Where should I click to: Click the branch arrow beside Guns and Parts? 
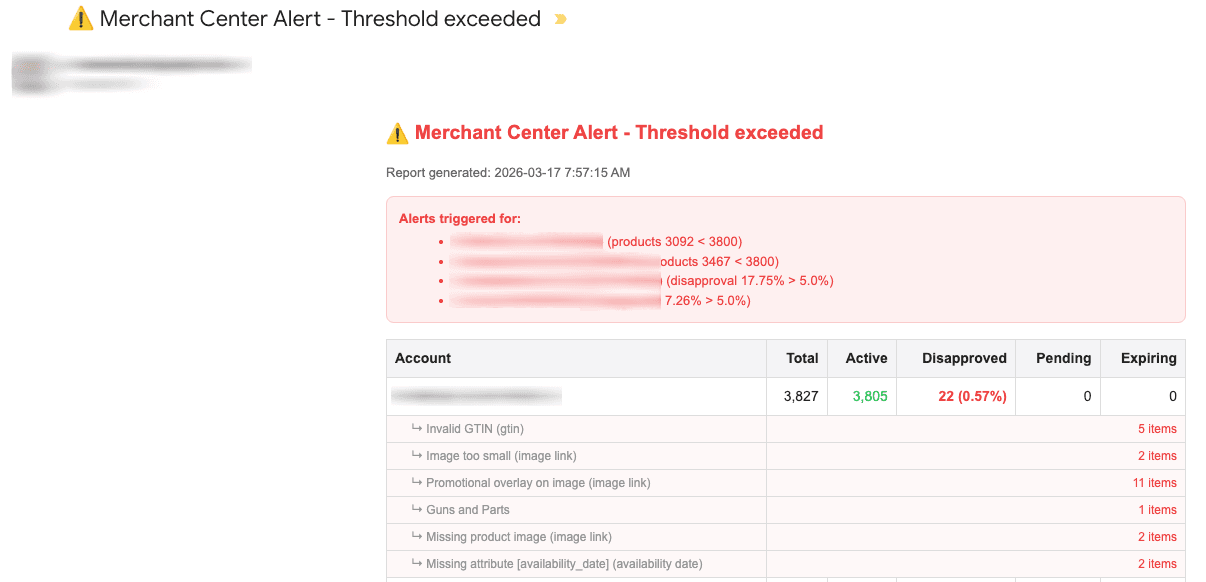click(417, 510)
